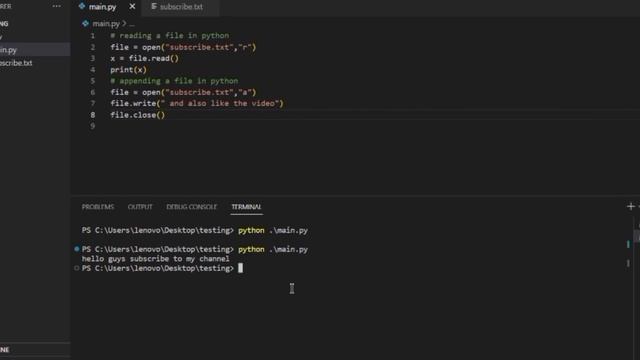Select main.py file in Explorer sidebar

click(x=35, y=50)
